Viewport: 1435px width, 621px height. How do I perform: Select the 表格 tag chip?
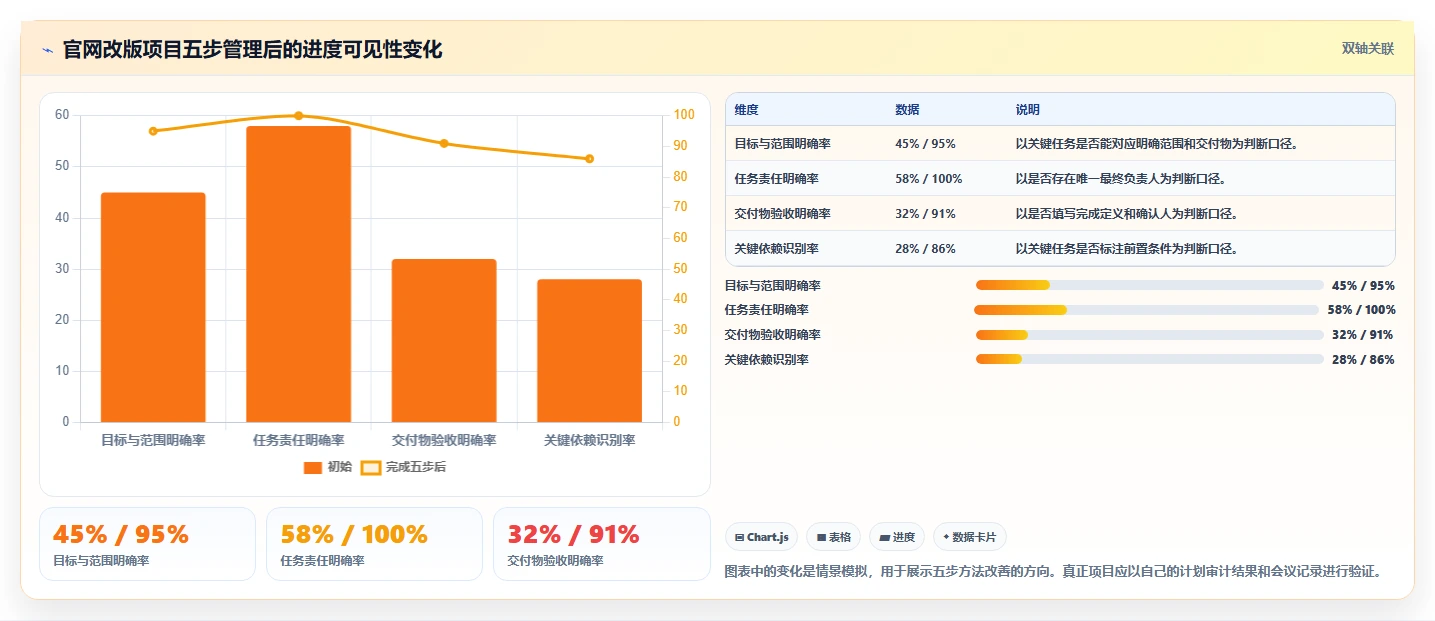point(833,537)
